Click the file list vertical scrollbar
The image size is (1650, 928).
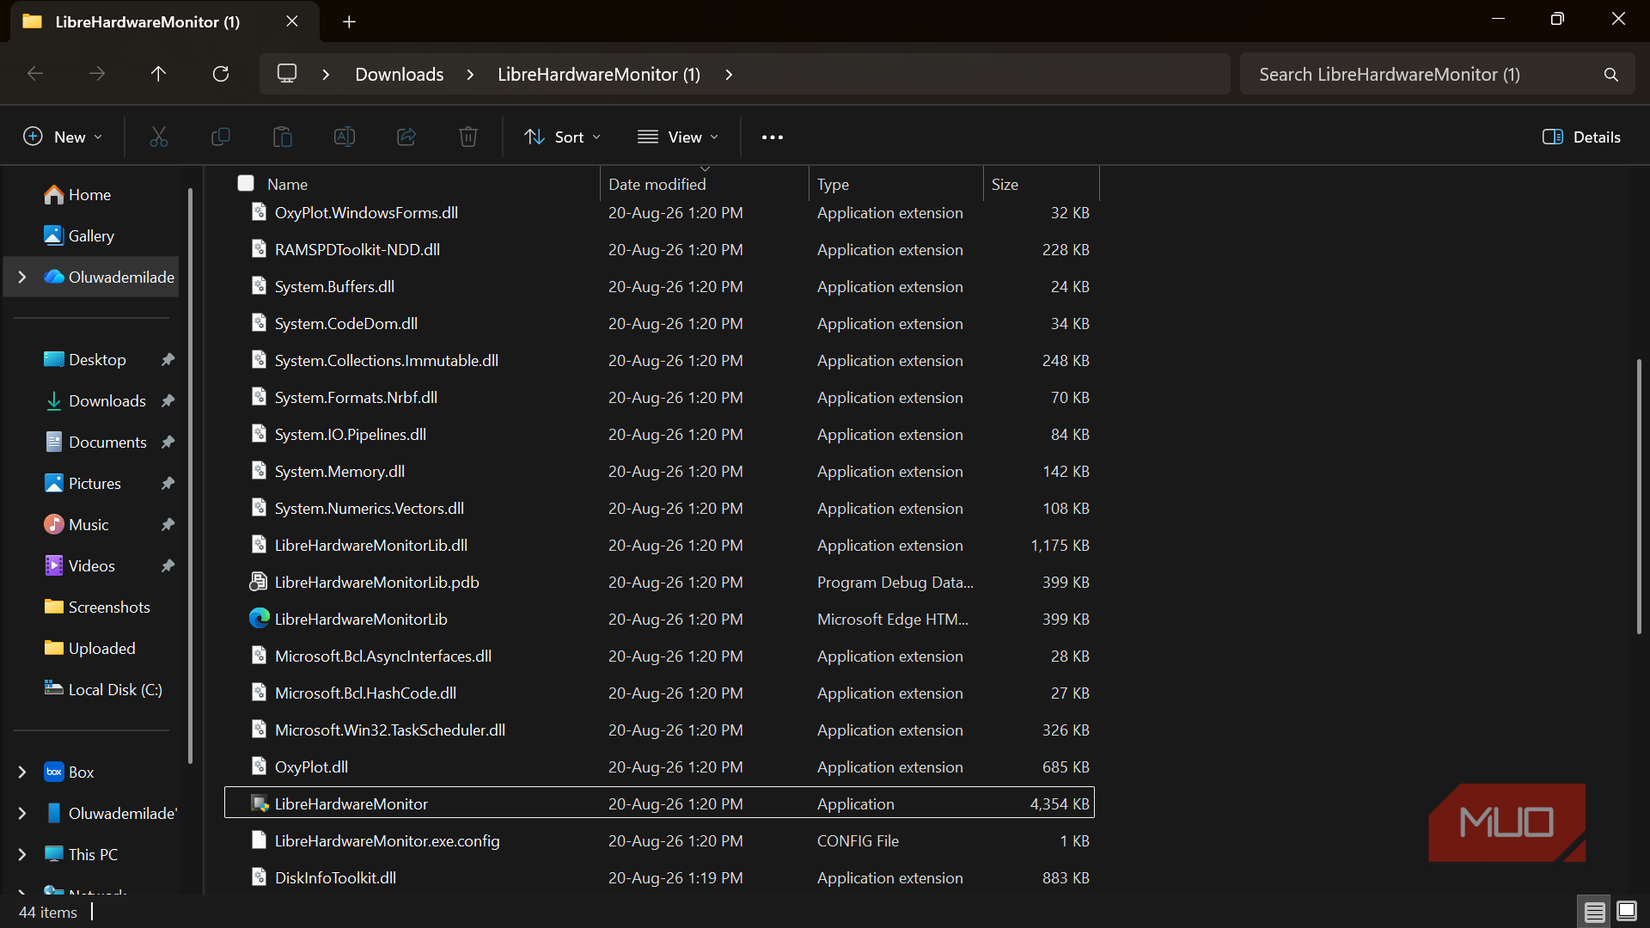point(1638,495)
